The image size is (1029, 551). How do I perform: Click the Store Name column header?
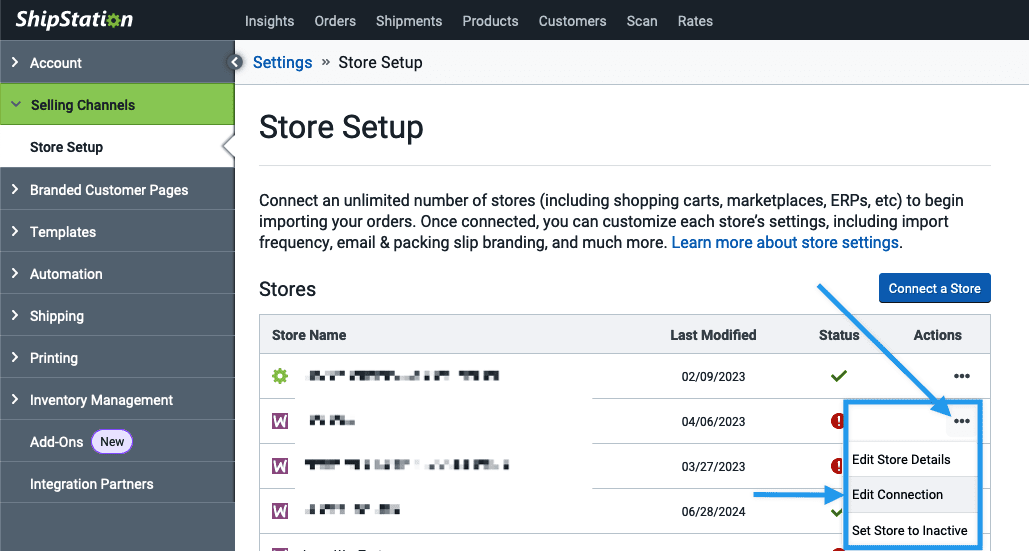309,335
